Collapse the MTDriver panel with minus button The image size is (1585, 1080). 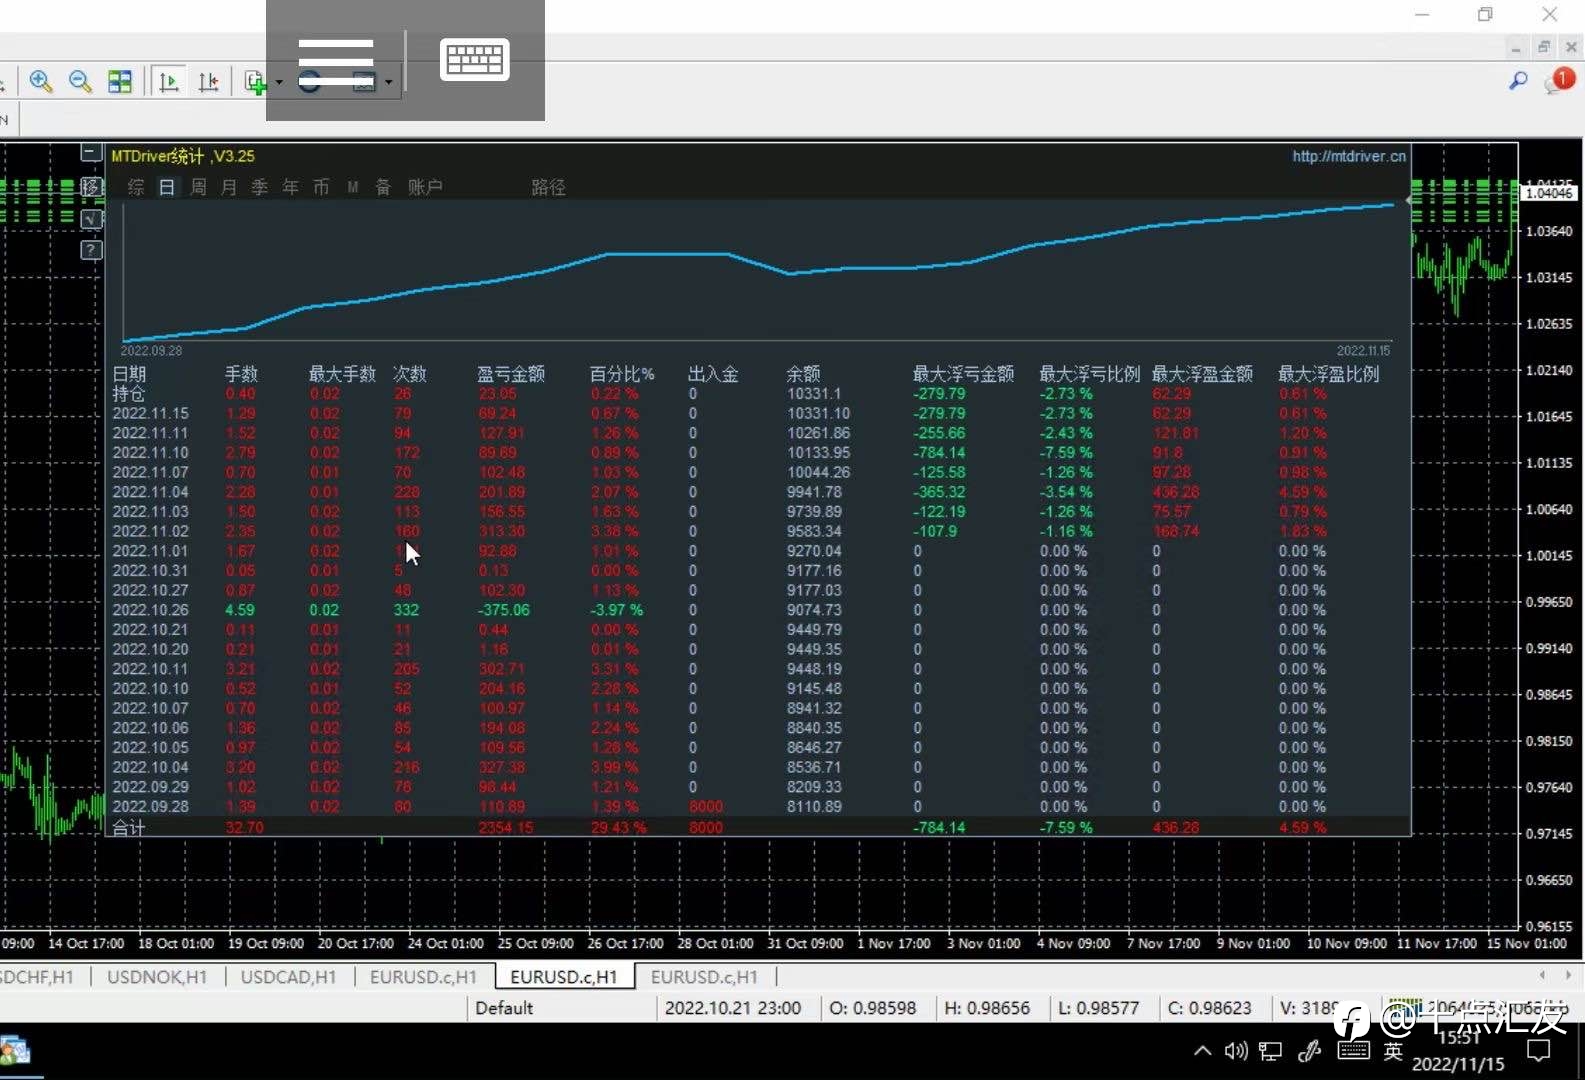point(91,153)
